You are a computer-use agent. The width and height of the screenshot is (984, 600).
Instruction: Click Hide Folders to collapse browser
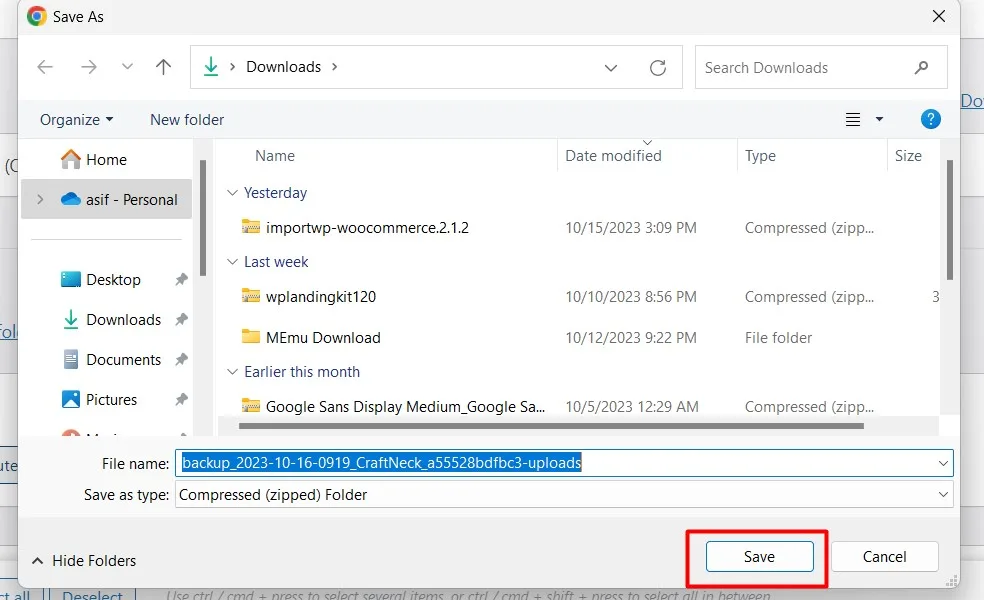84,560
